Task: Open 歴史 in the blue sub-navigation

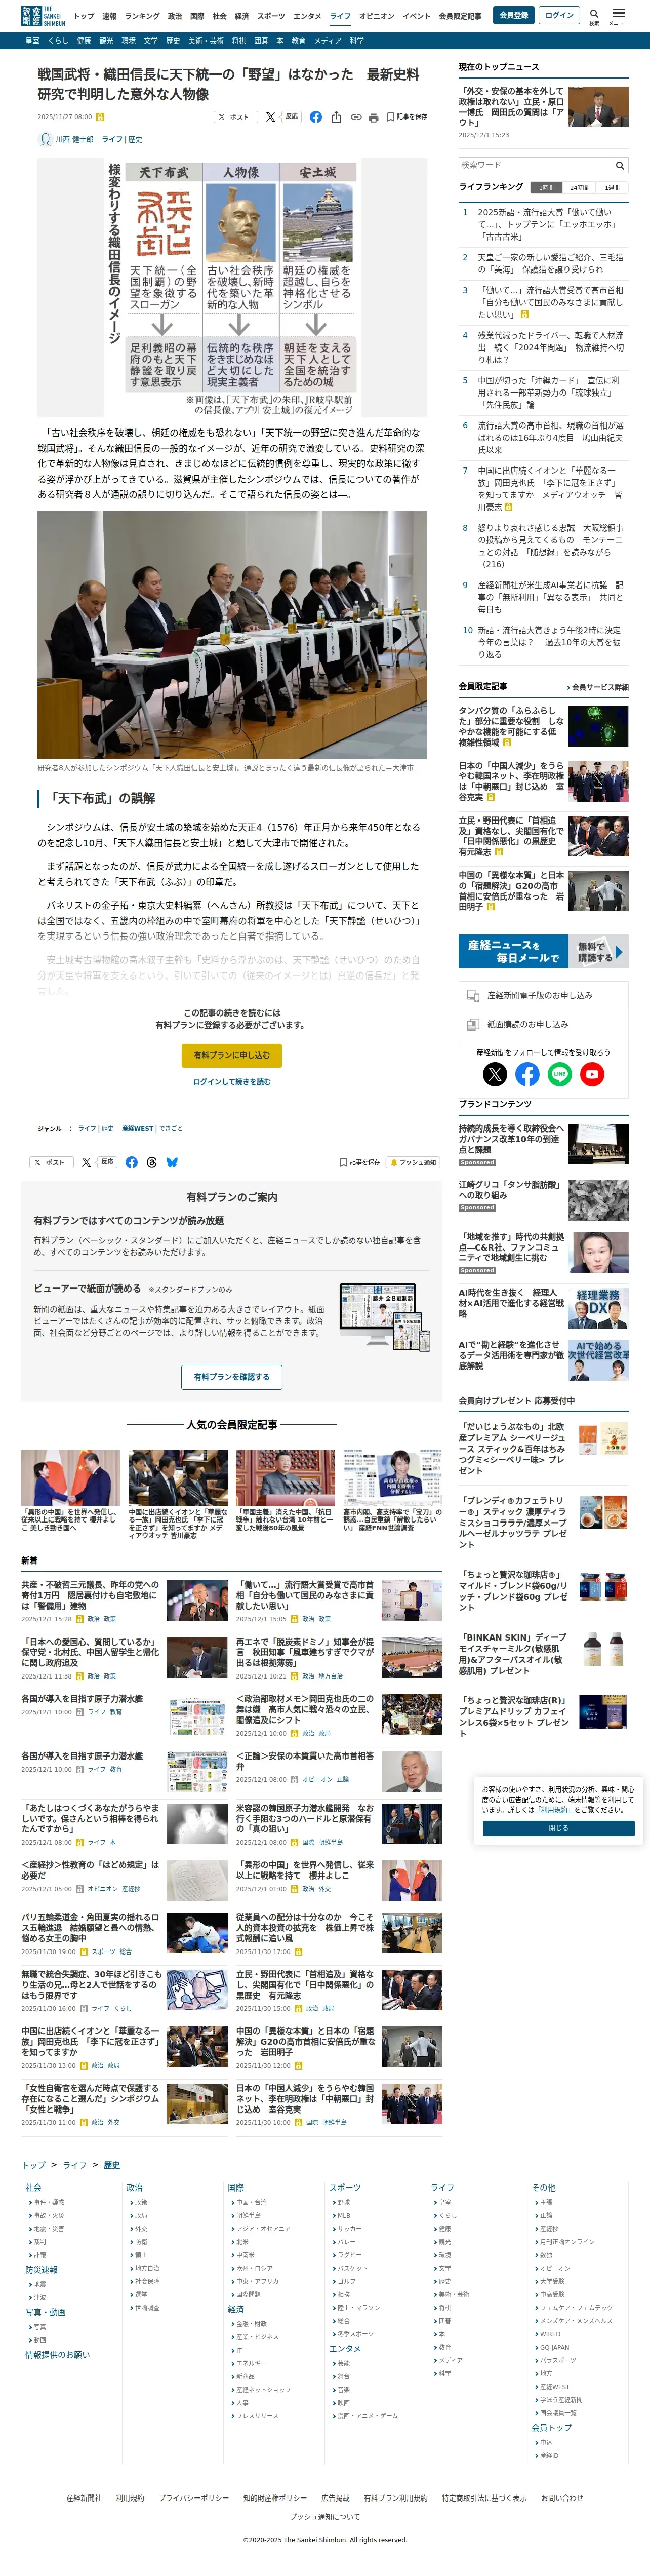Action: click(x=172, y=41)
